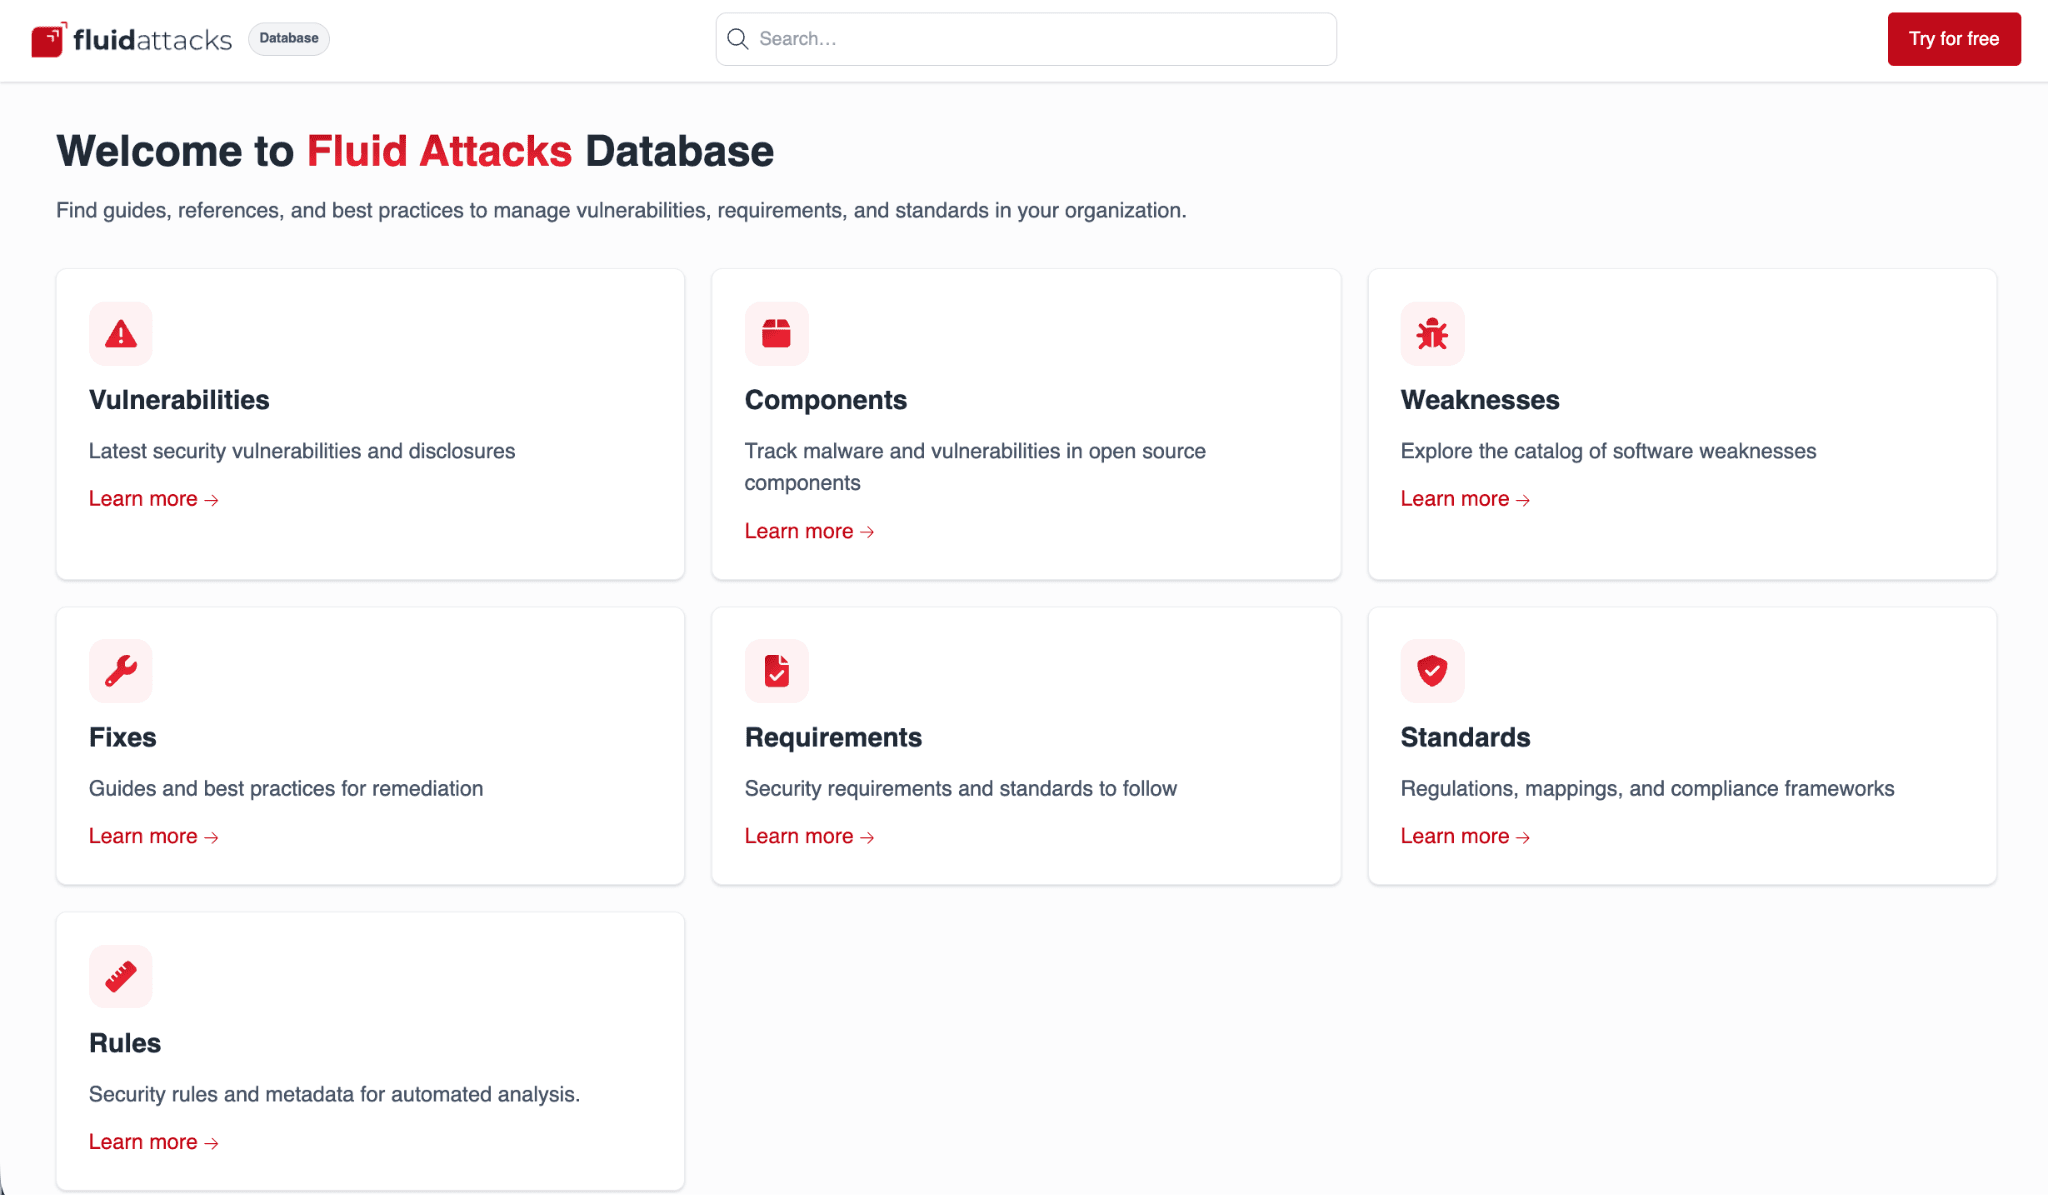Click the Rules ruler icon
The height and width of the screenshot is (1195, 2048).
121,976
